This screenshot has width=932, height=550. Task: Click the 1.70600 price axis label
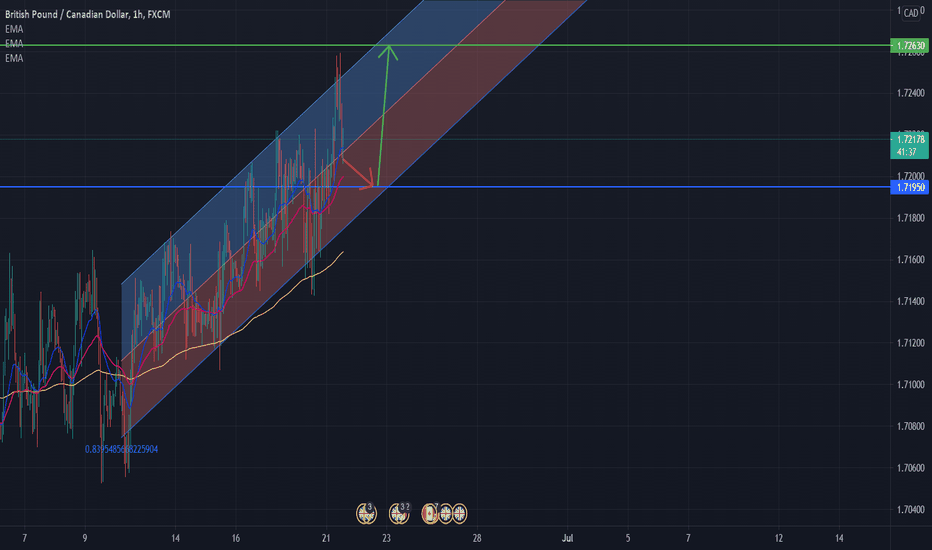pyautogui.click(x=911, y=468)
